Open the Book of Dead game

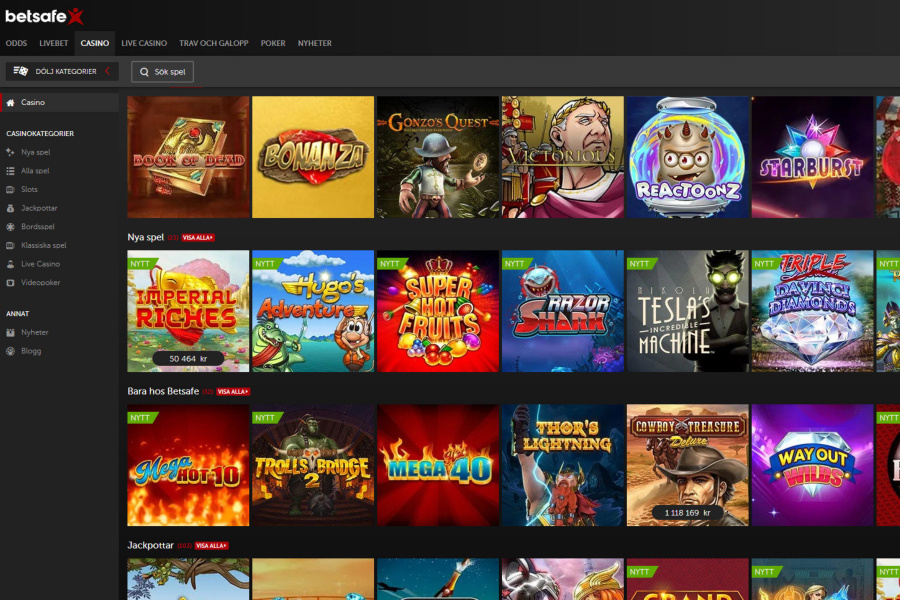click(188, 157)
